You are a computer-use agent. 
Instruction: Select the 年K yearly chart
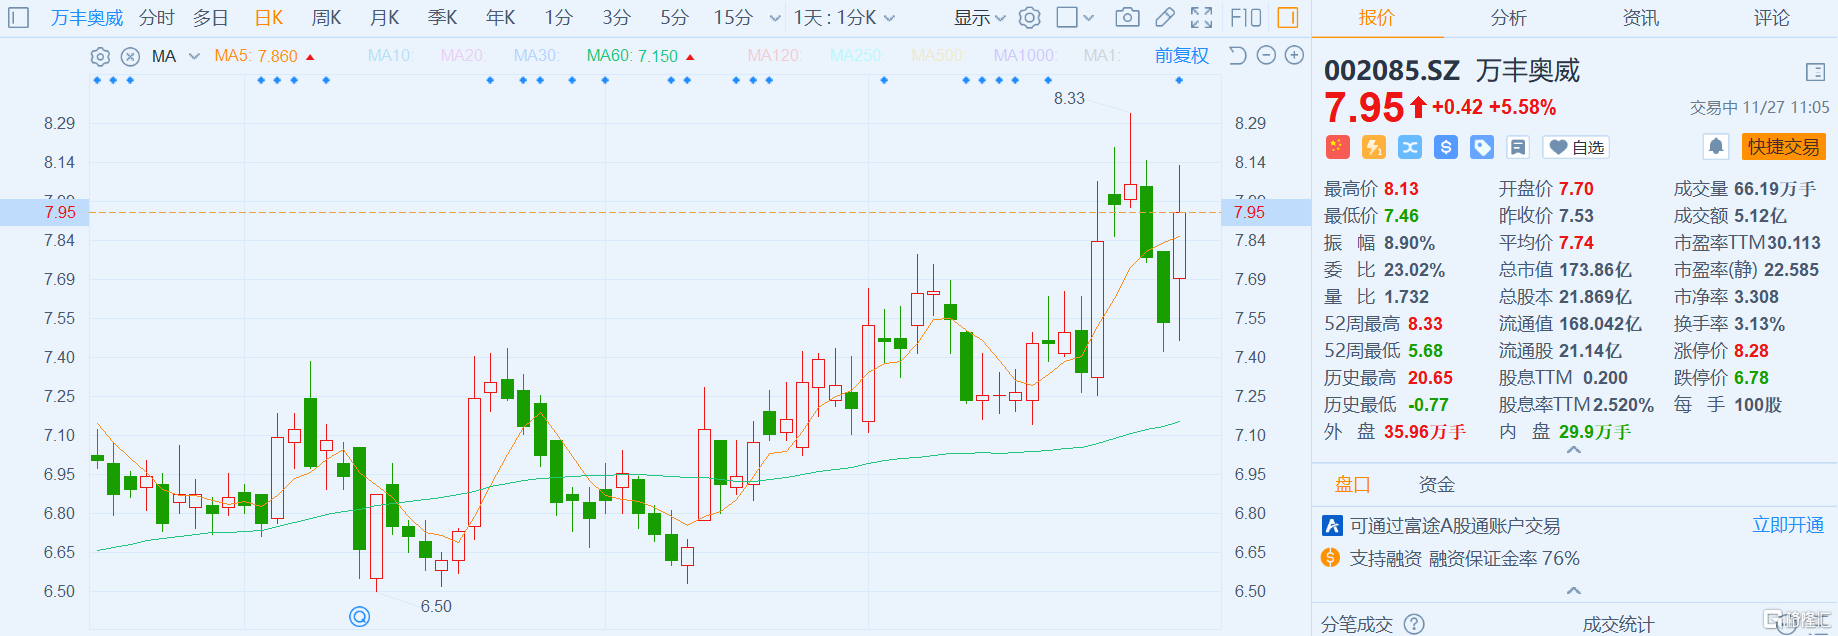pyautogui.click(x=501, y=18)
